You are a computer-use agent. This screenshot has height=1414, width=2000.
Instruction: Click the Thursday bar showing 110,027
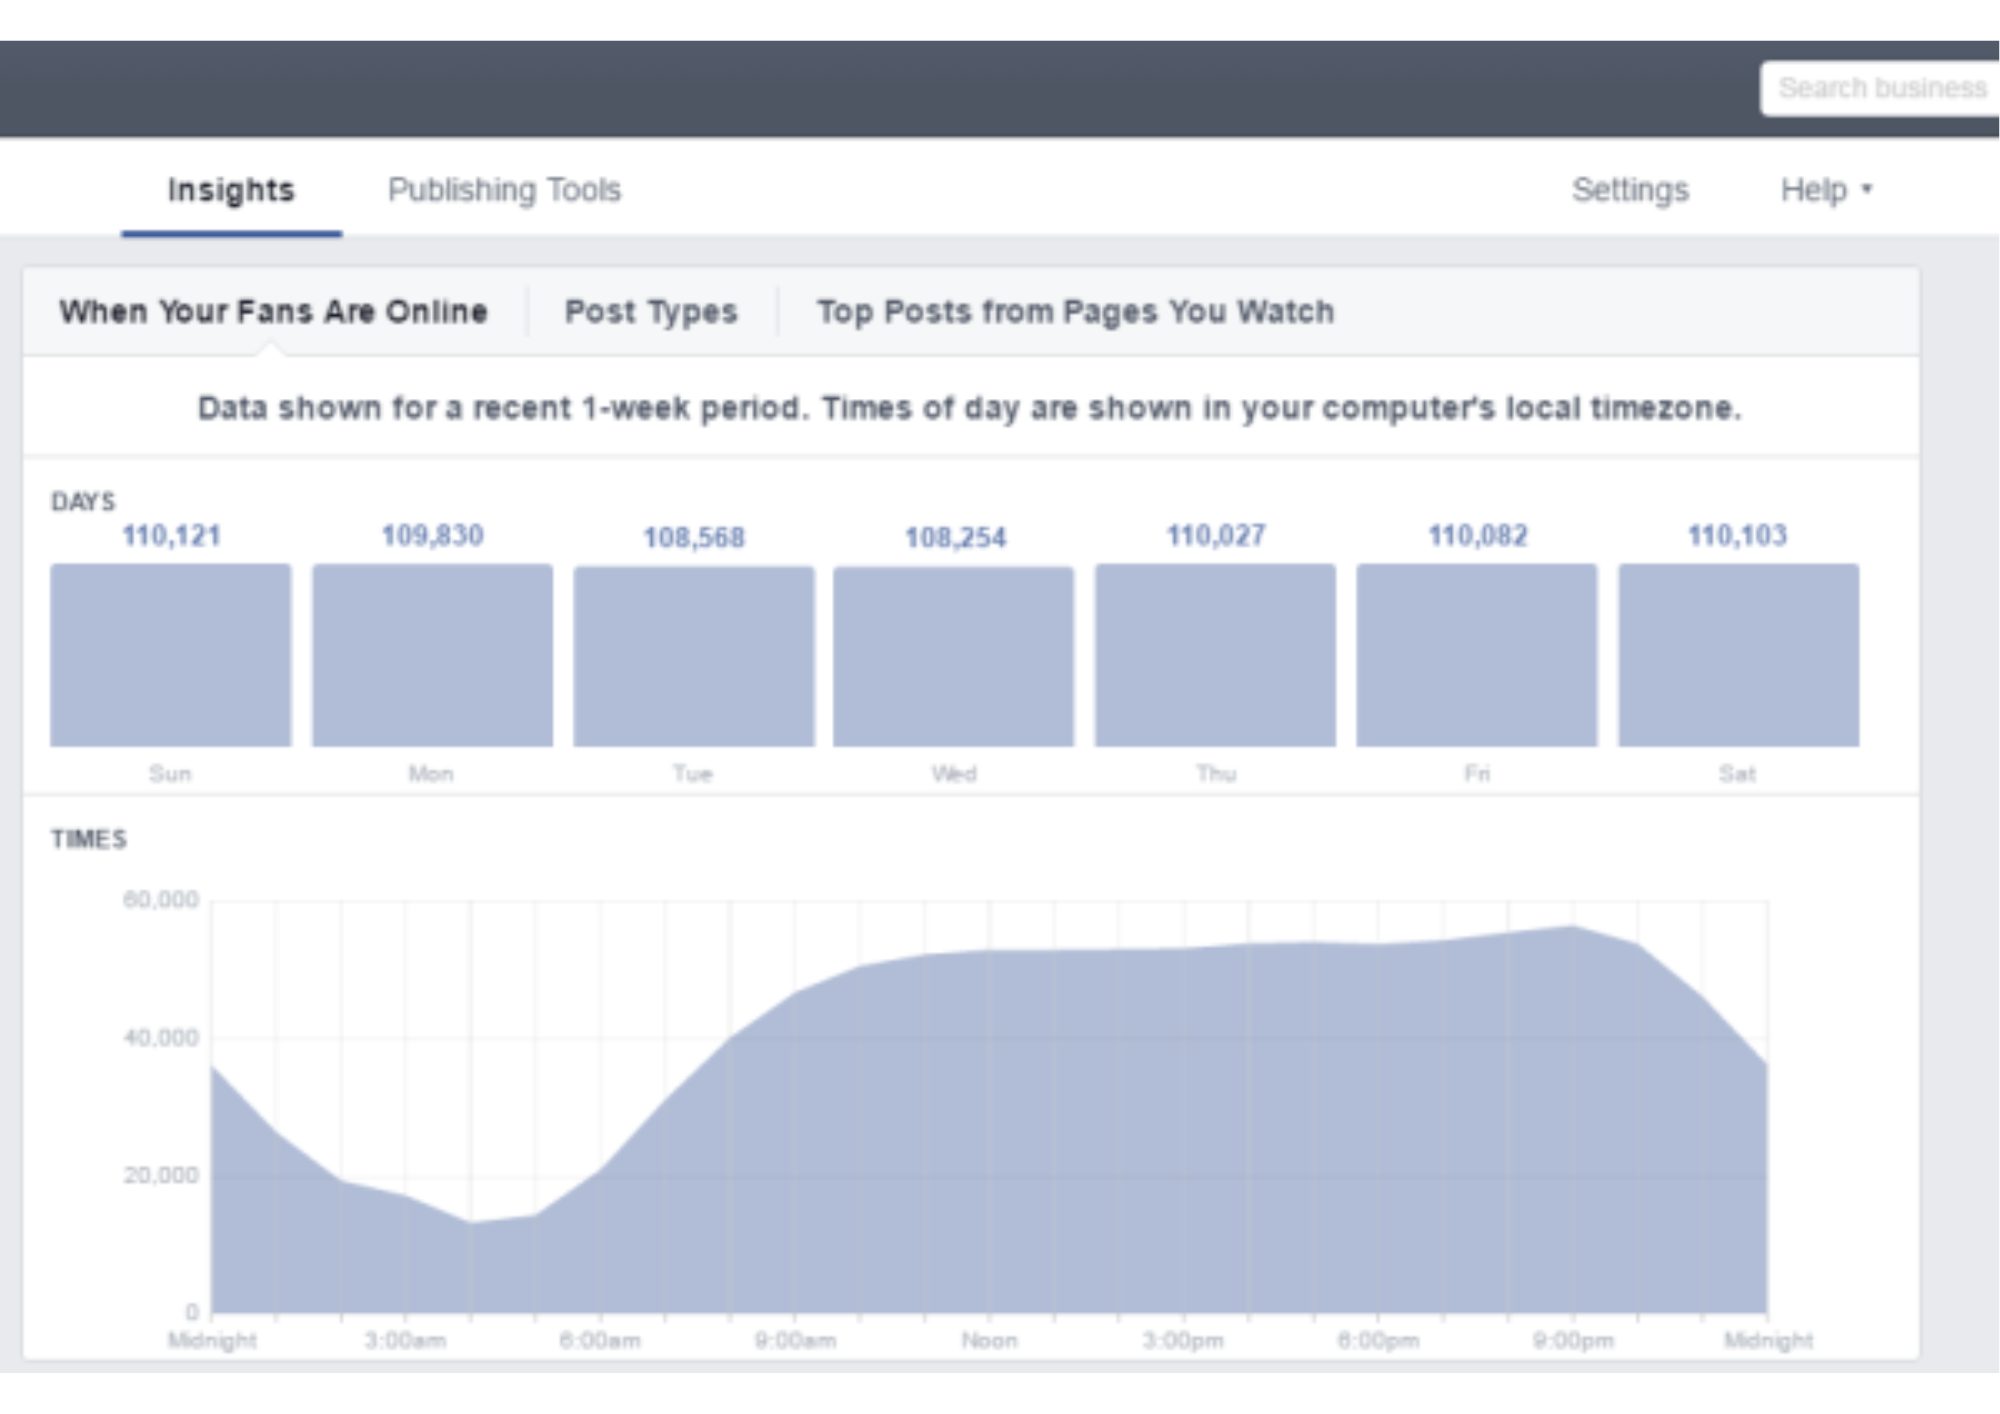click(x=1215, y=655)
